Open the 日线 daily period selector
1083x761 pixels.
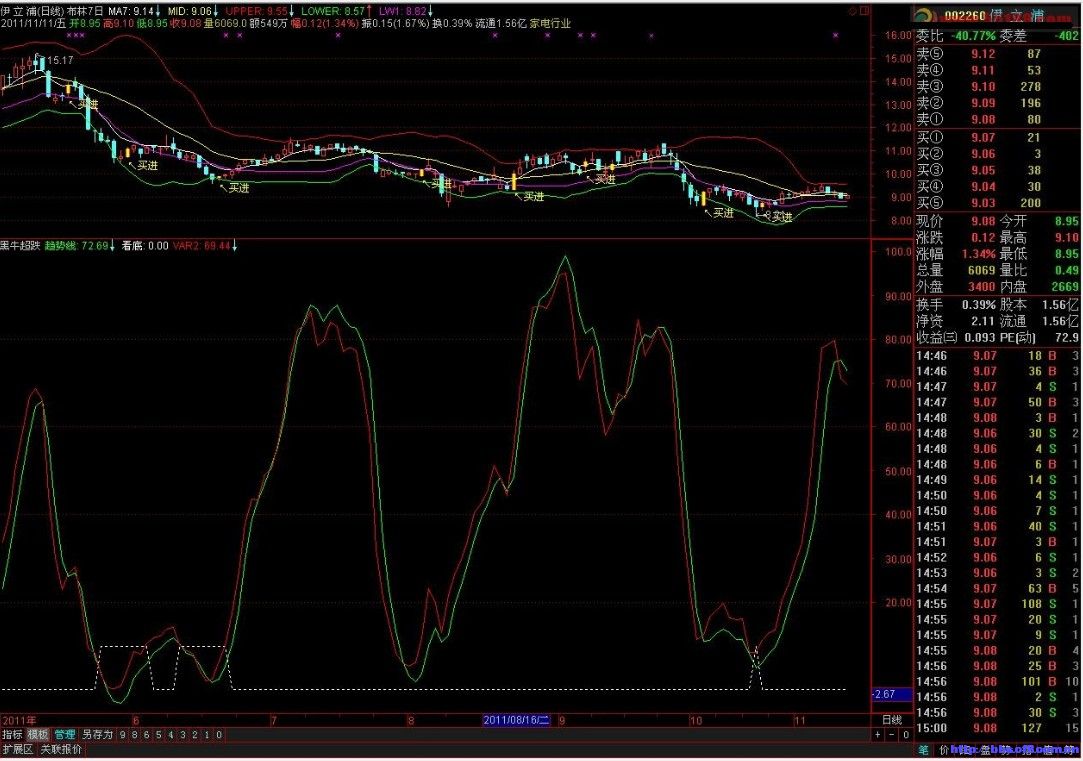[891, 720]
